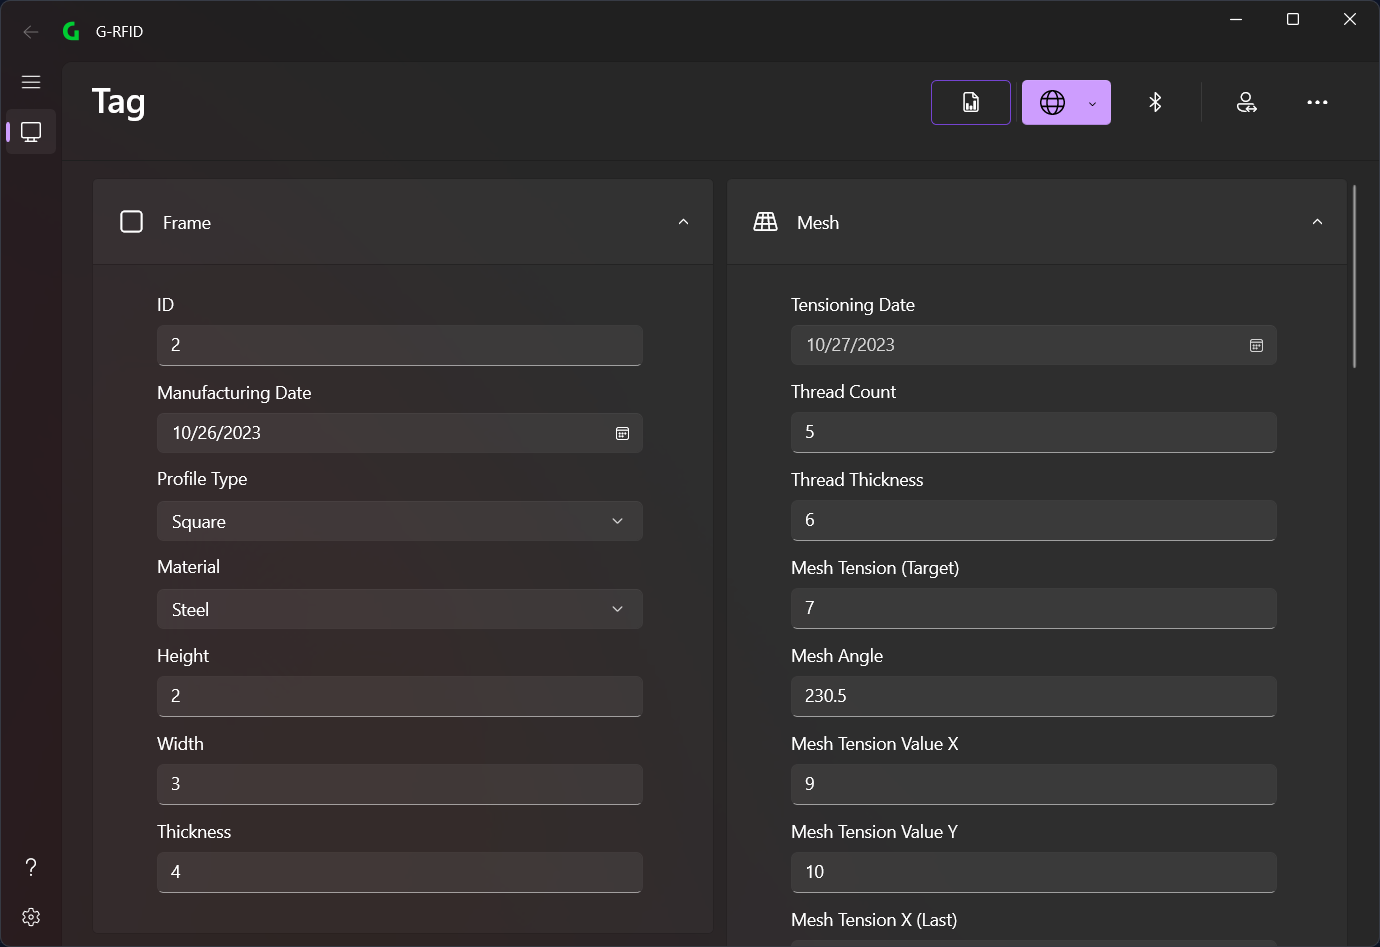
Task: Click the Thread Count label
Action: (843, 392)
